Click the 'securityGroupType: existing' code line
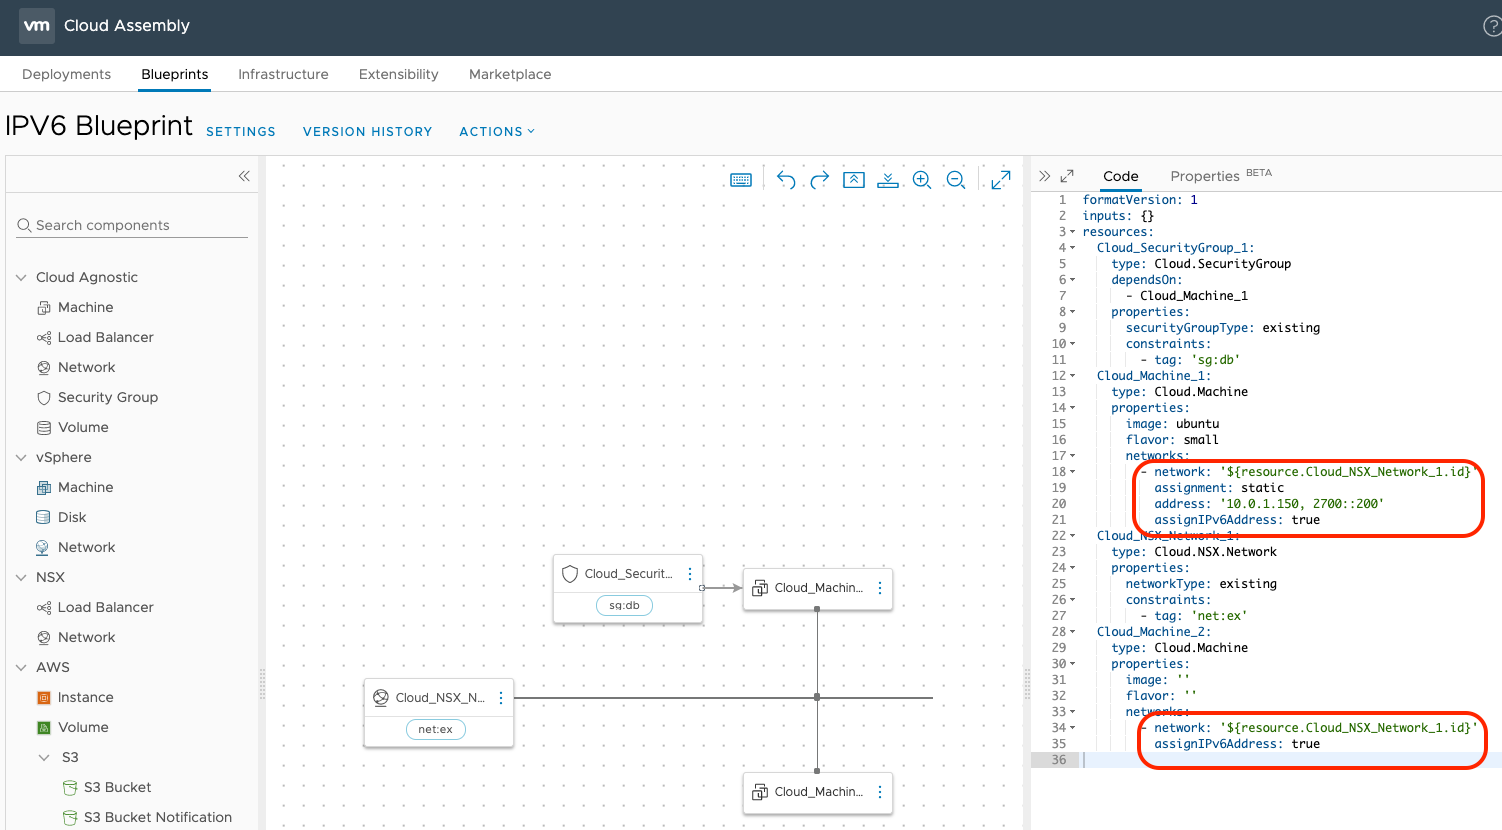The width and height of the screenshot is (1502, 830). coord(1223,328)
